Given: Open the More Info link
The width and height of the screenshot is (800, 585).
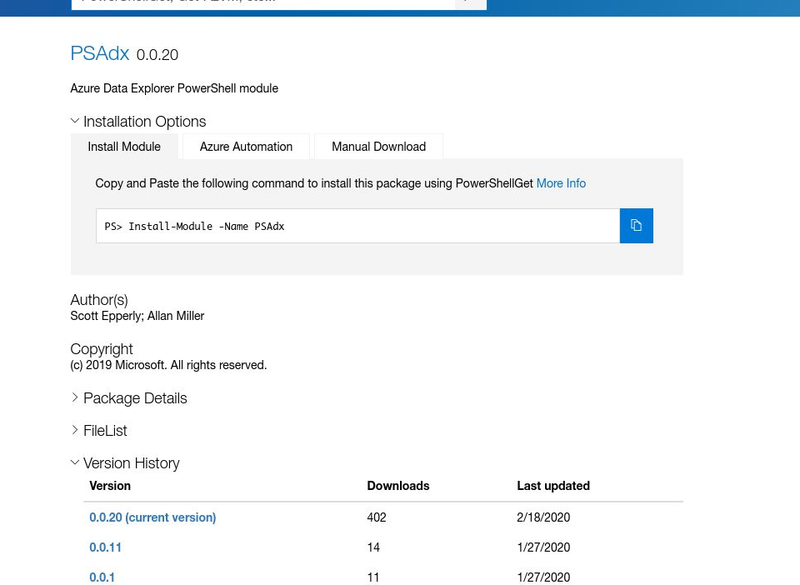Looking at the screenshot, I should tap(561, 184).
